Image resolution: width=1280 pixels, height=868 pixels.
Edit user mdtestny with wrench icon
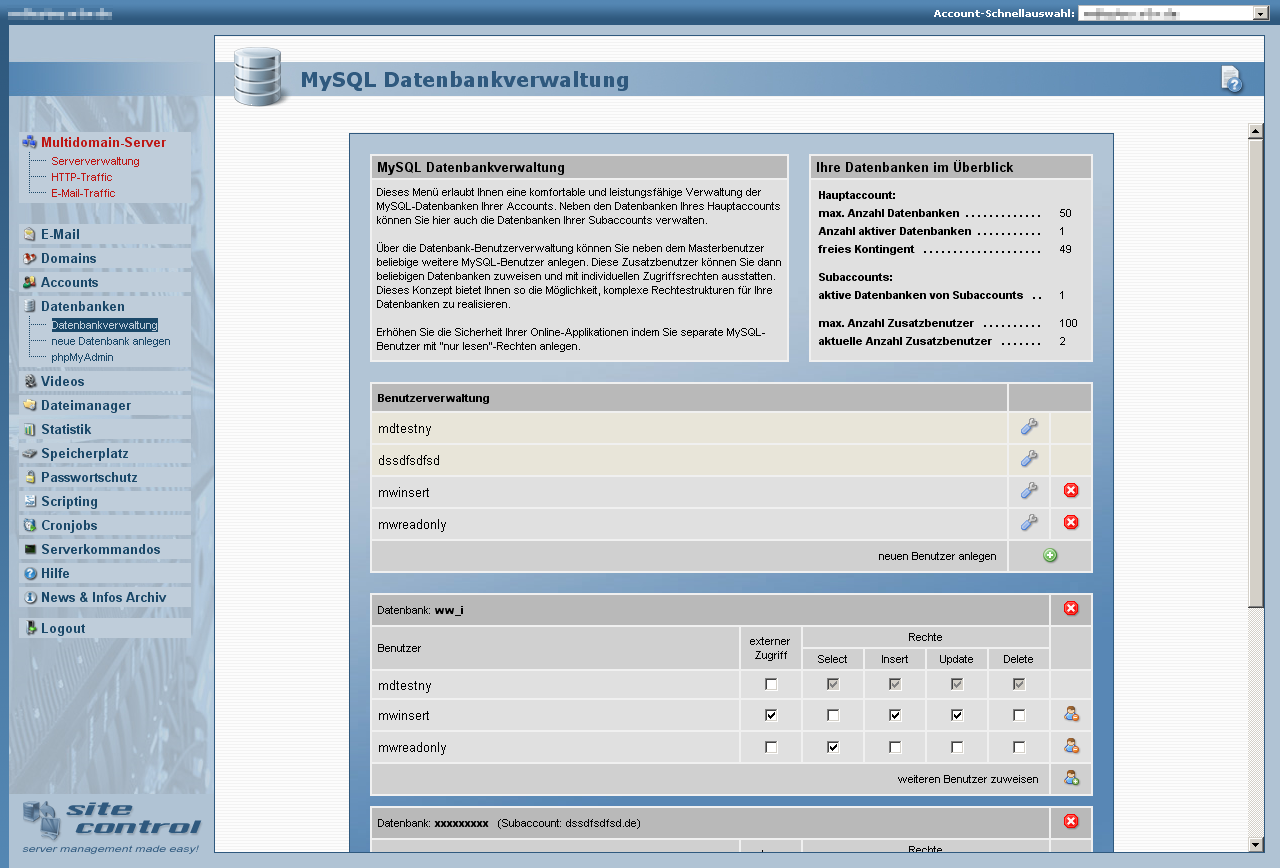[1029, 427]
